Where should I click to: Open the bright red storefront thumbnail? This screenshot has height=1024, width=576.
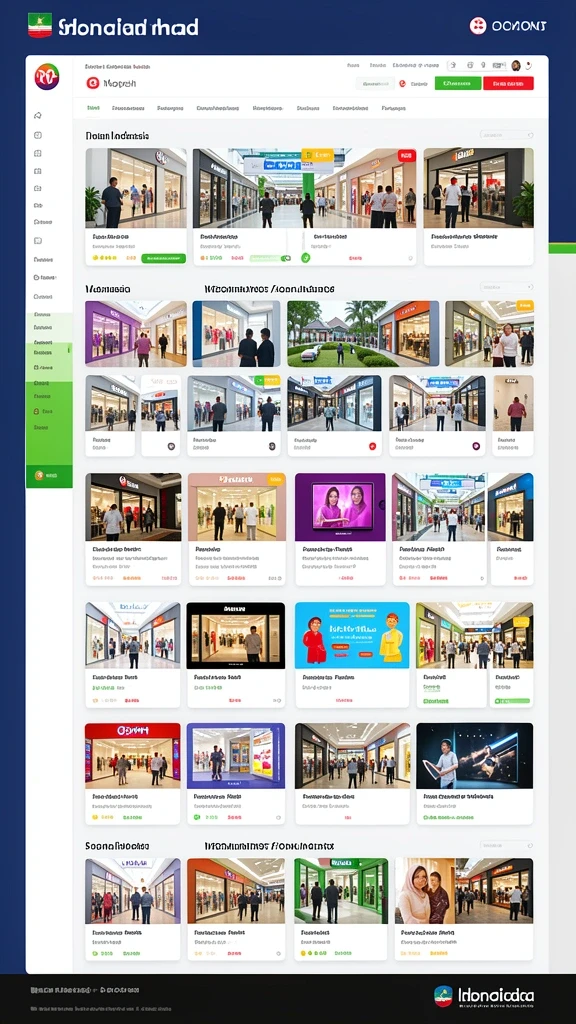click(x=133, y=756)
